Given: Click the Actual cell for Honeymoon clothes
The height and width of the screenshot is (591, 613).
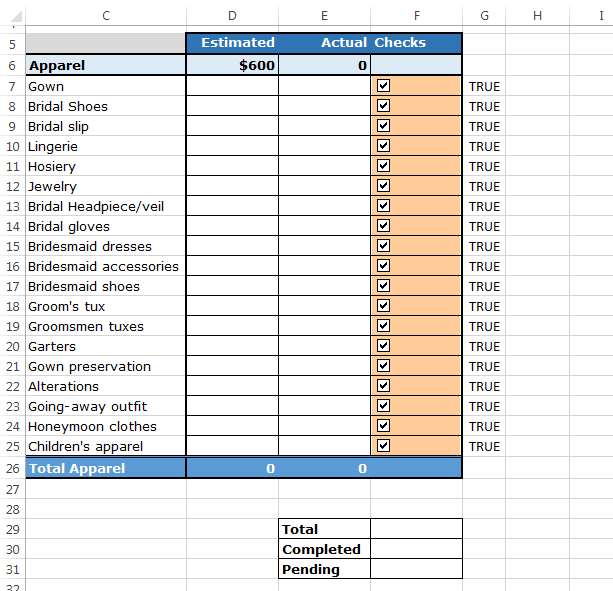Looking at the screenshot, I should [324, 426].
